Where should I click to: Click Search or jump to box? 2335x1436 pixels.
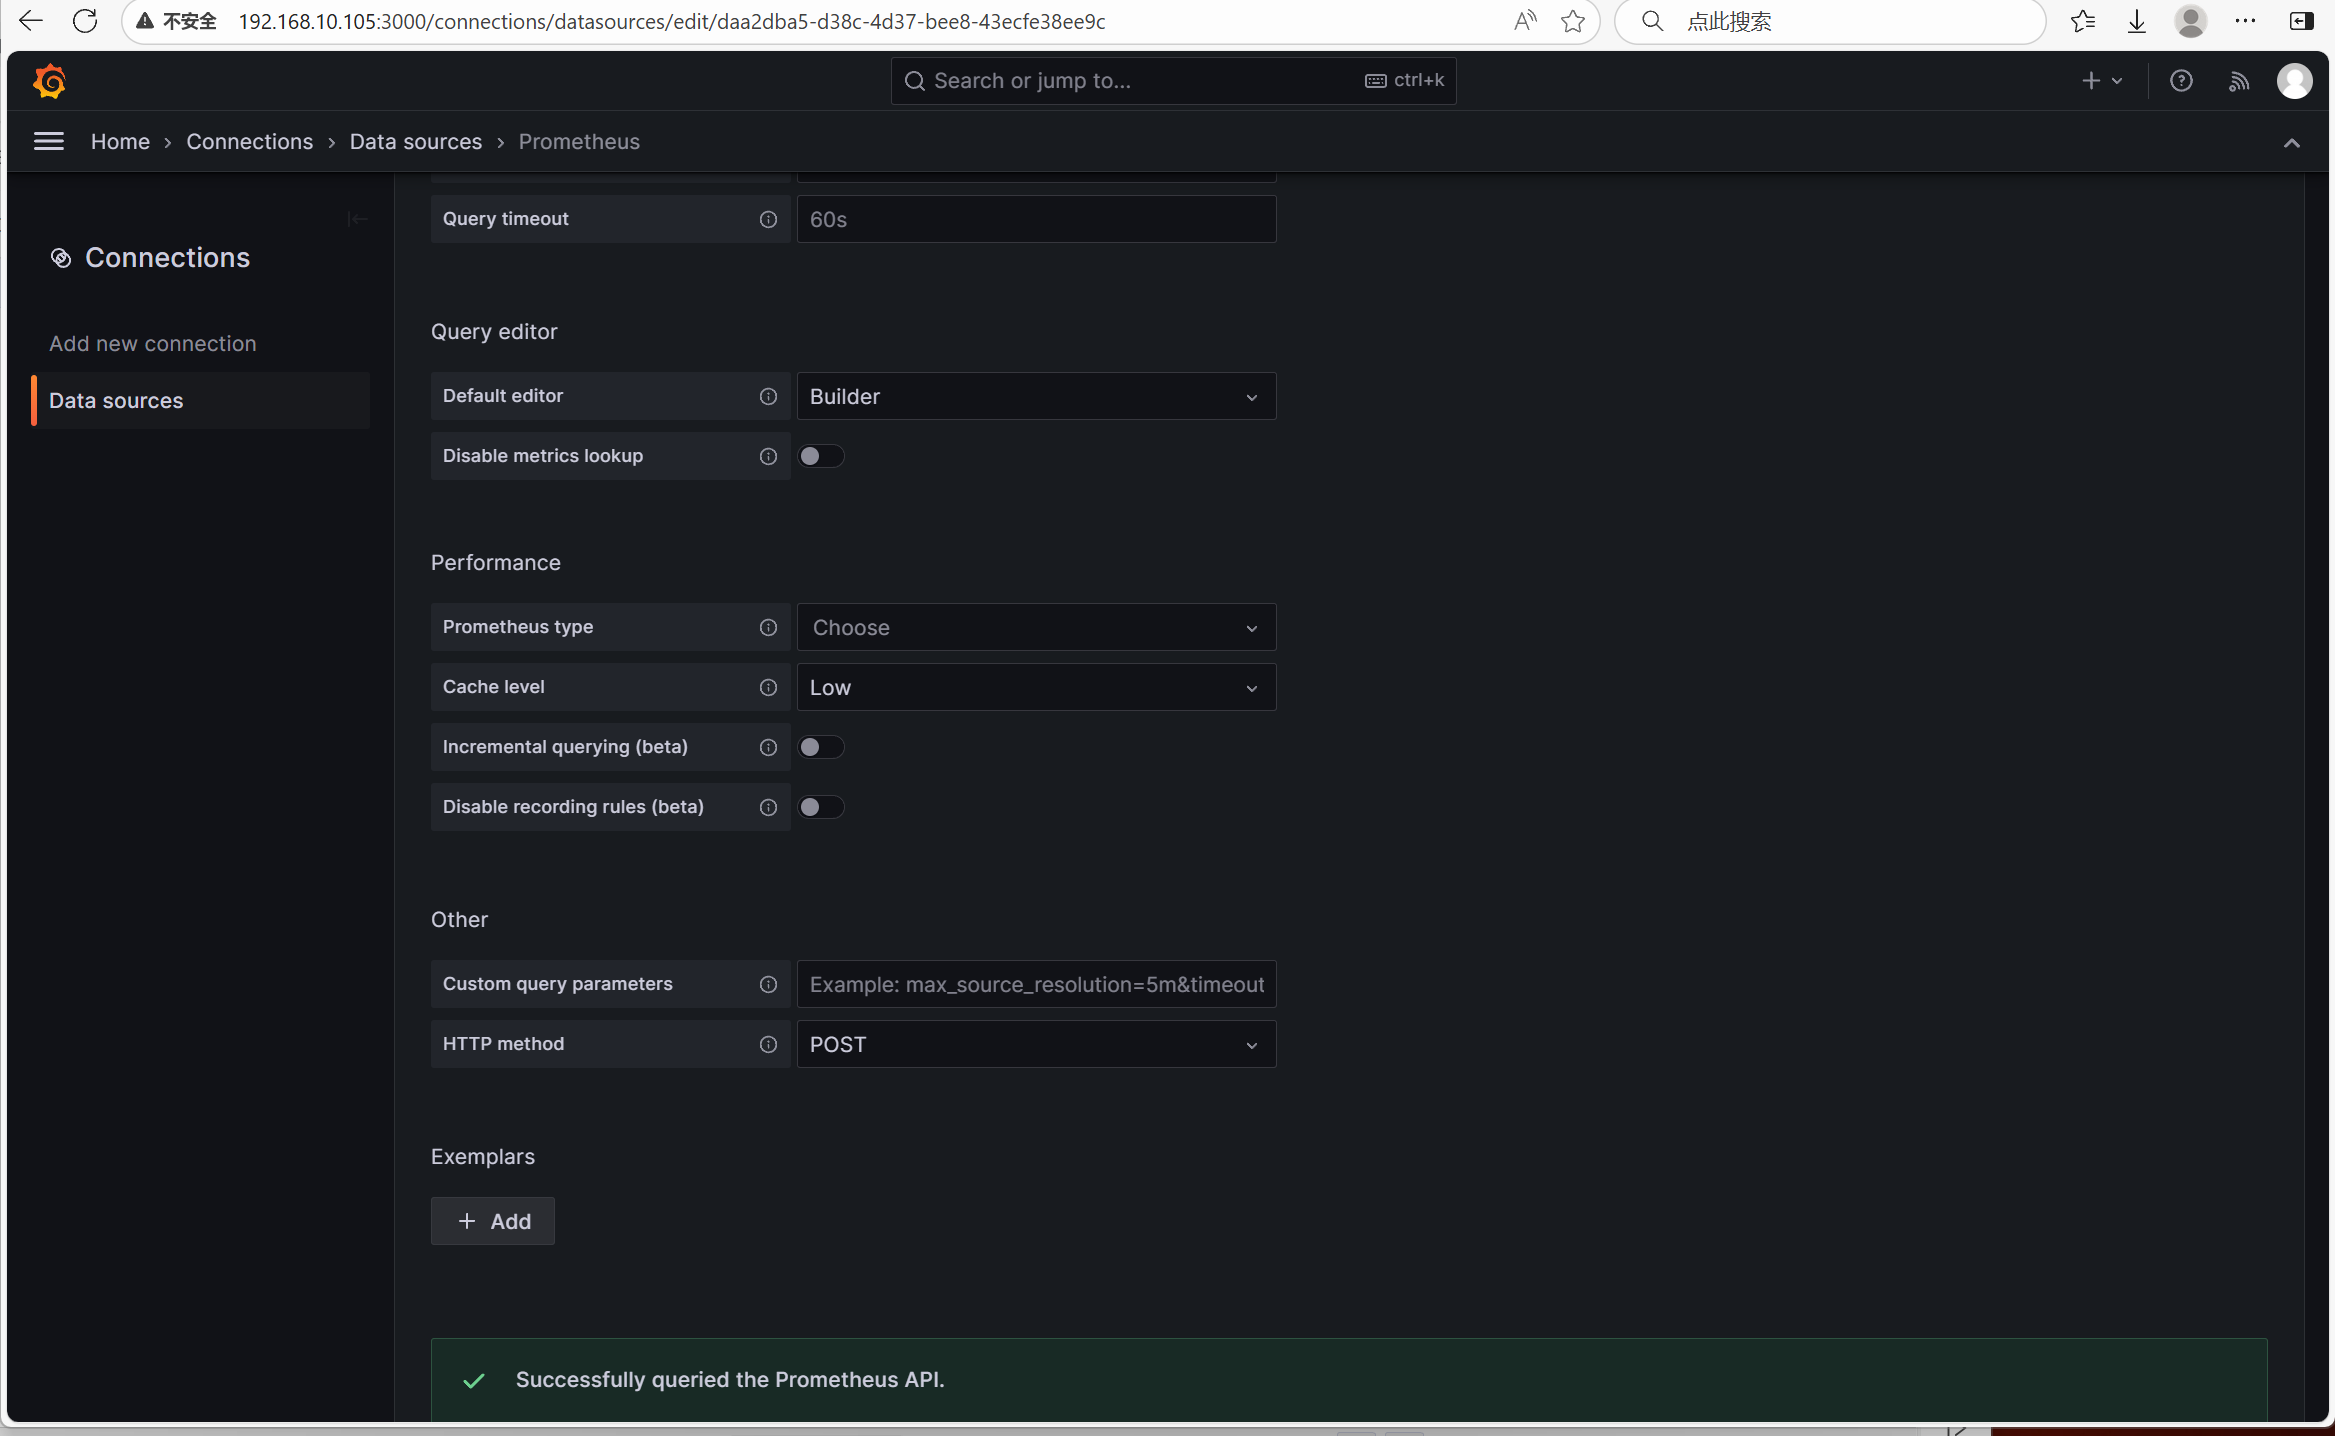[x=1173, y=81]
